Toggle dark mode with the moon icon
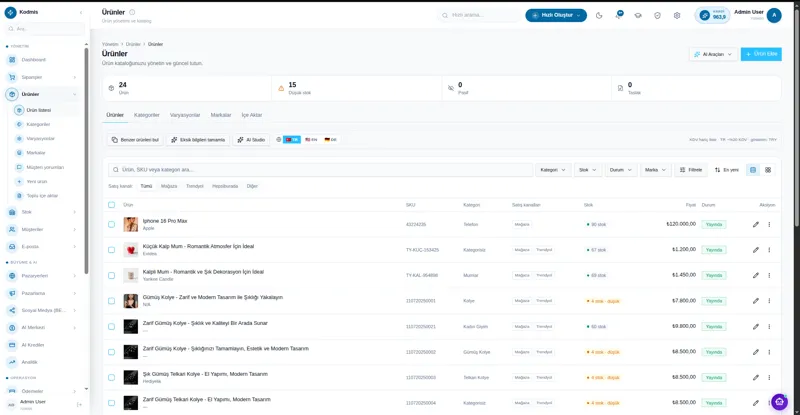Screen dimensions: 800x415 pos(599,15)
